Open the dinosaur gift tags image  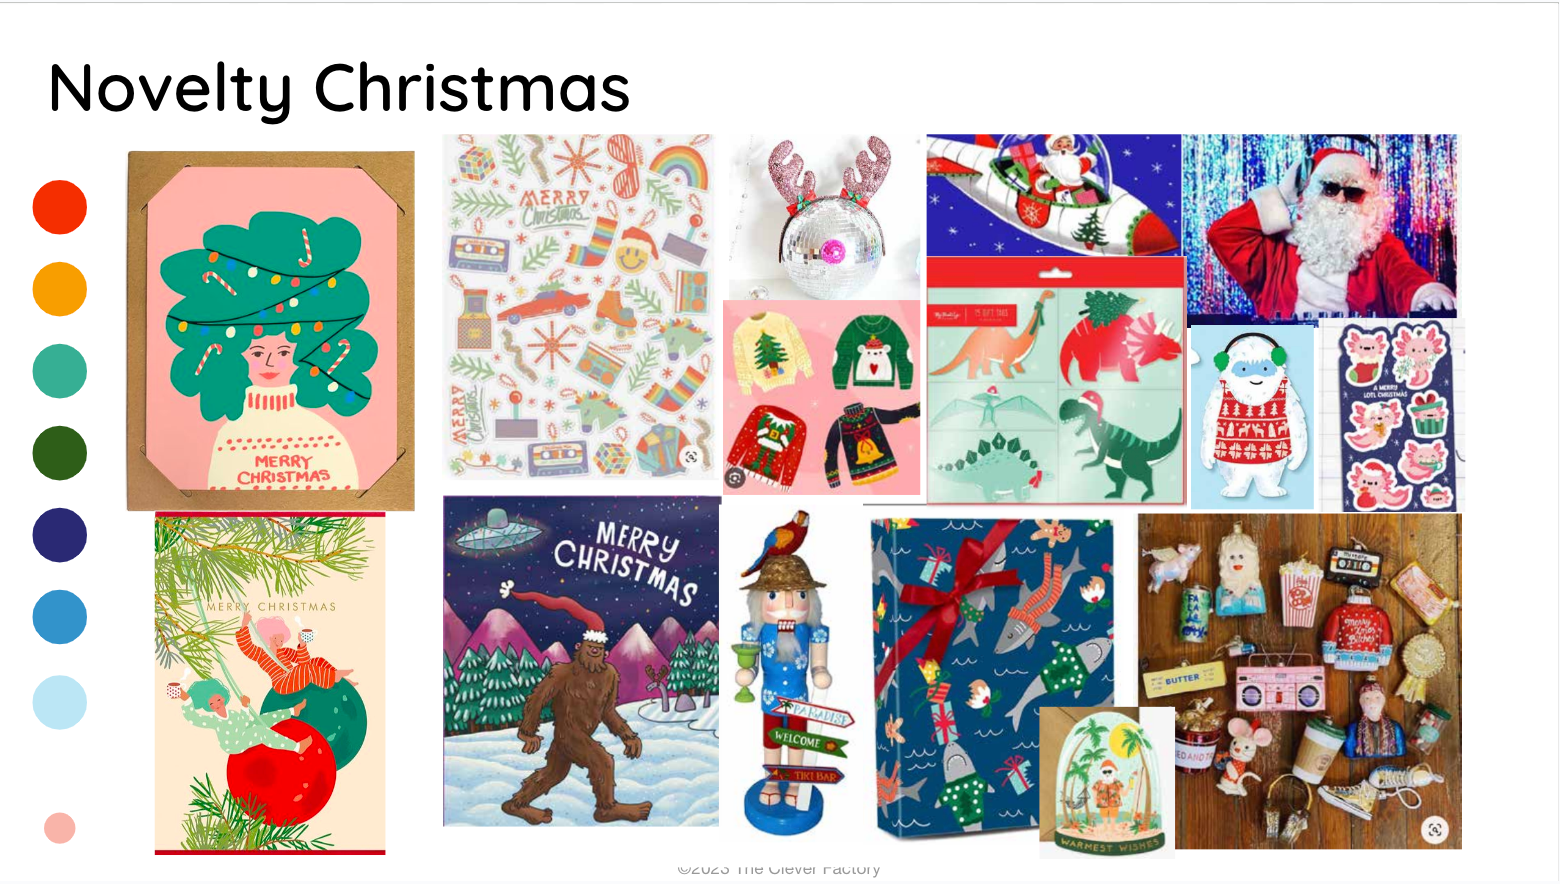click(x=1056, y=381)
